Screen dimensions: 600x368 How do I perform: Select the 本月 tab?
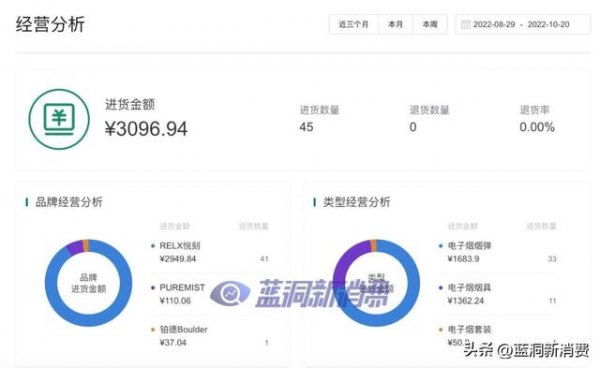[395, 24]
